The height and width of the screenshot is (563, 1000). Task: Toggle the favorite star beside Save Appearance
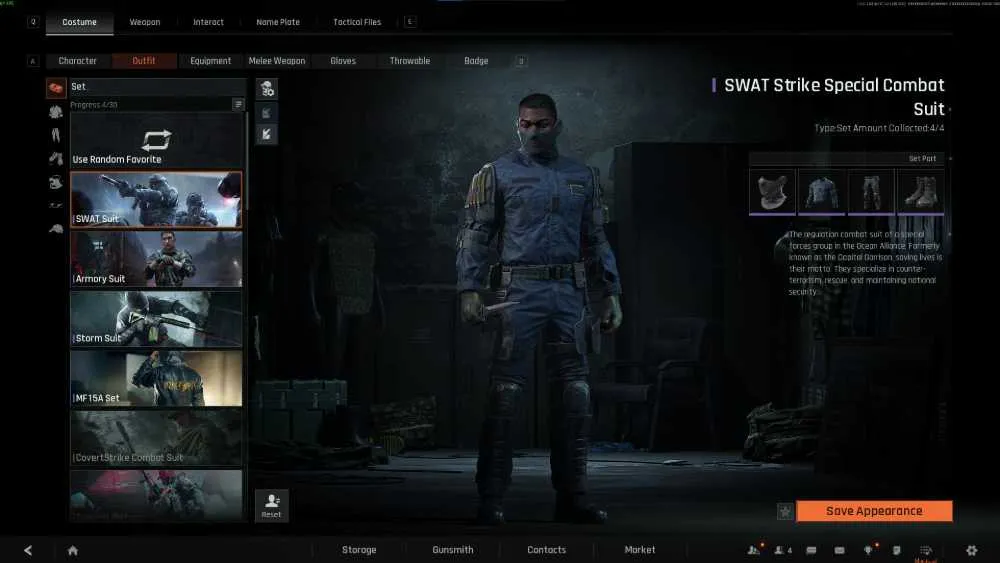pos(785,511)
